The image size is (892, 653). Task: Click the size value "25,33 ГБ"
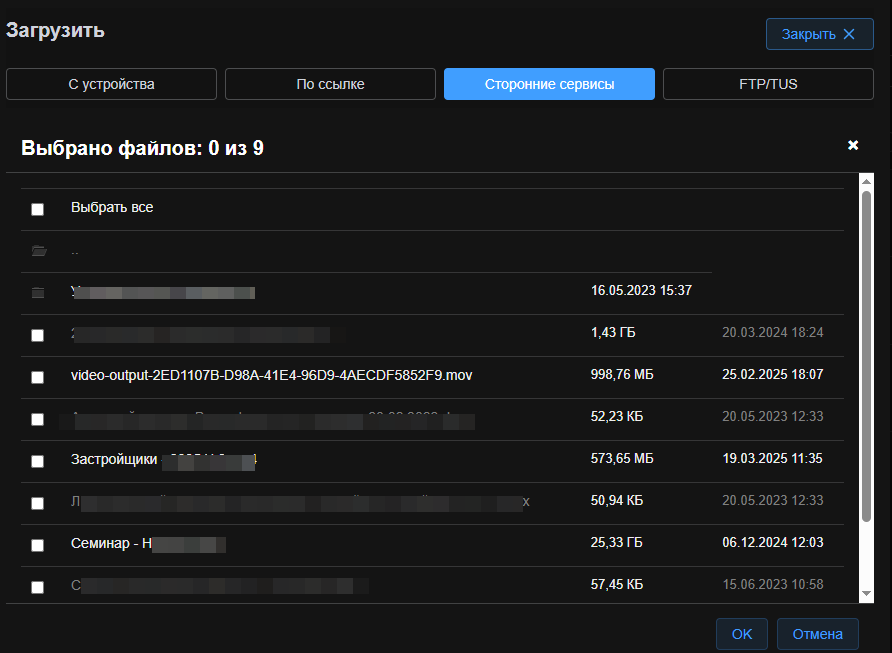[617, 542]
